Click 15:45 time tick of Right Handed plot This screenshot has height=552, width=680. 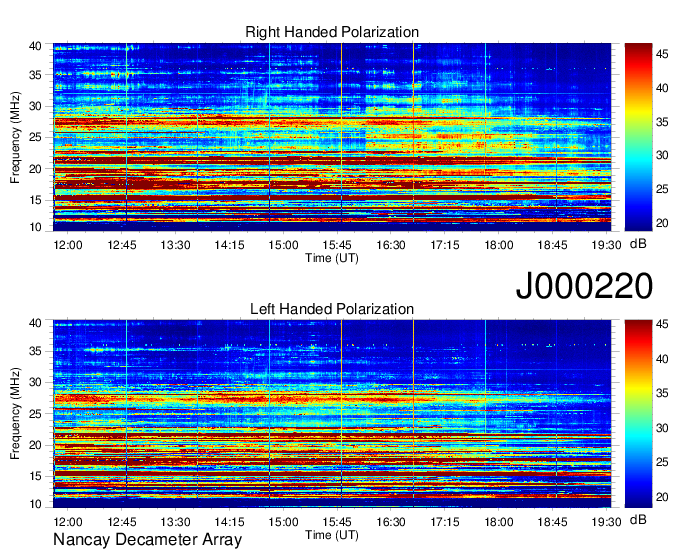tap(337, 245)
